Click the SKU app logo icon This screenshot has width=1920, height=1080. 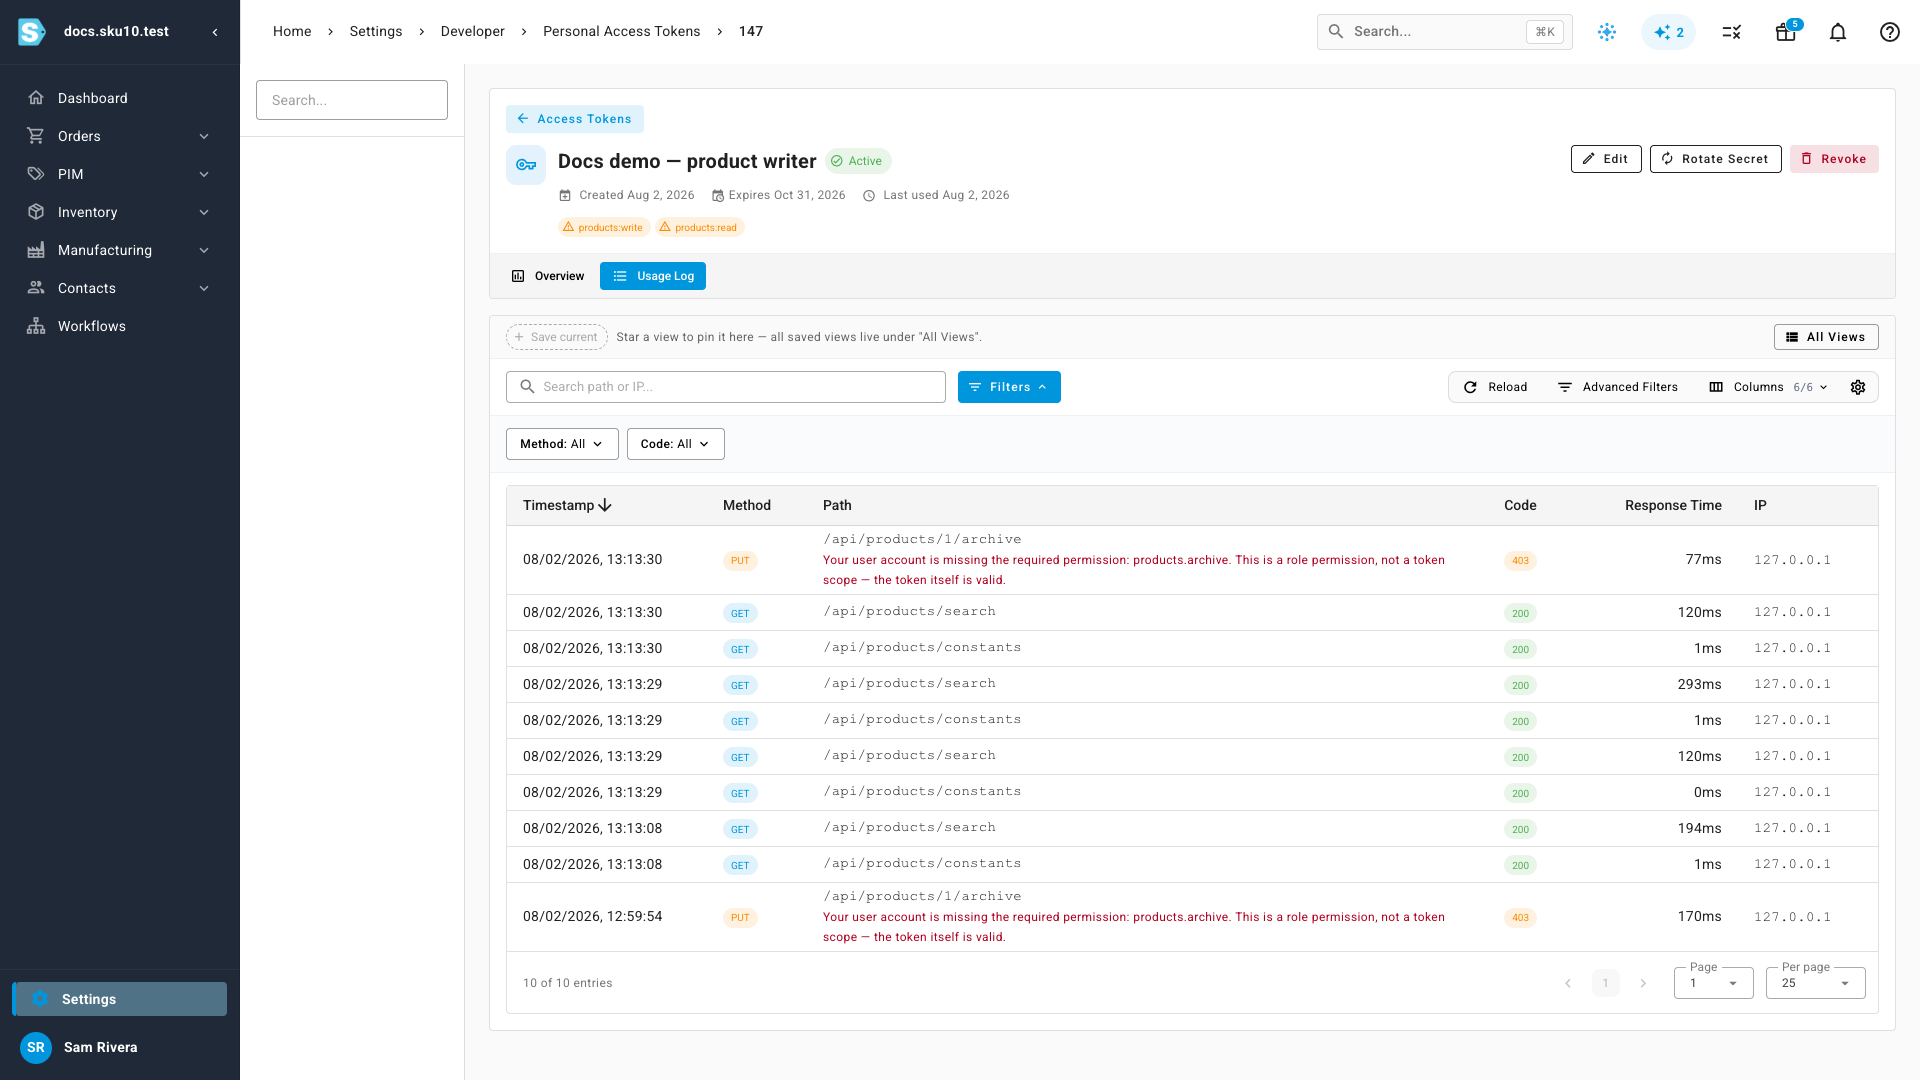point(32,32)
